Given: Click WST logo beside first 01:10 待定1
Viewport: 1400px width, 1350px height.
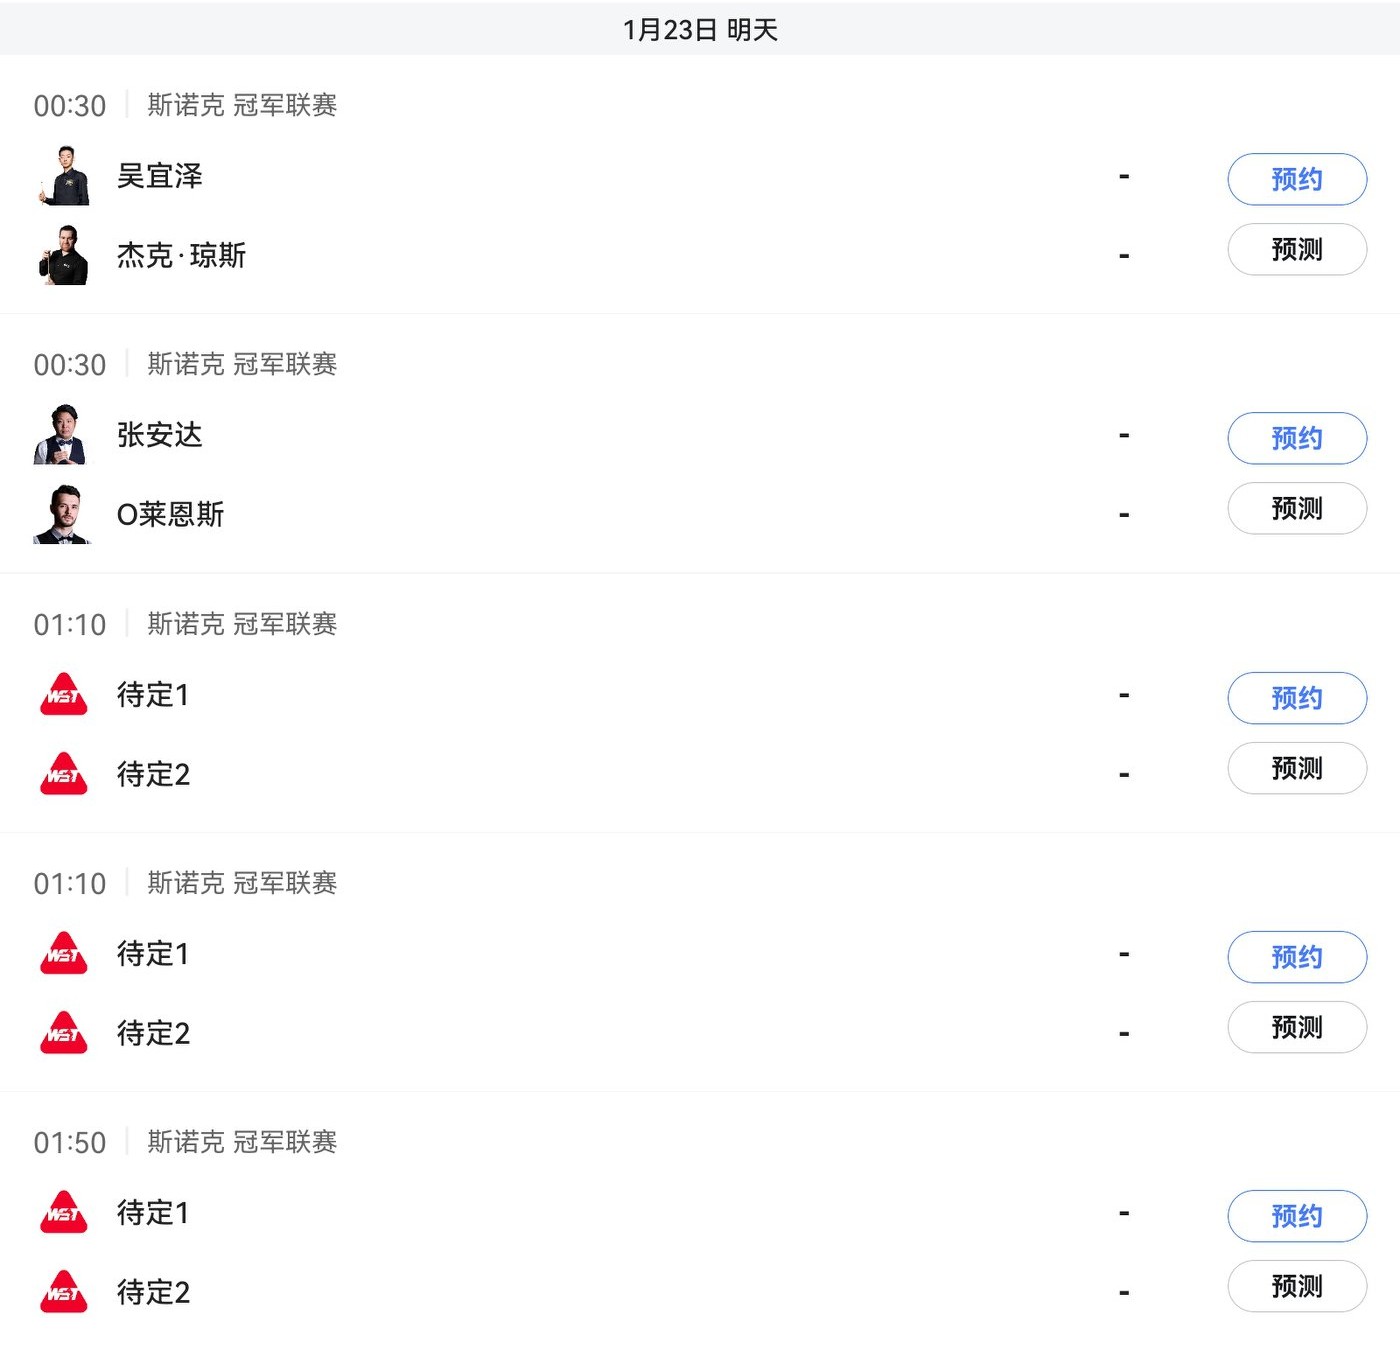Looking at the screenshot, I should (x=64, y=694).
